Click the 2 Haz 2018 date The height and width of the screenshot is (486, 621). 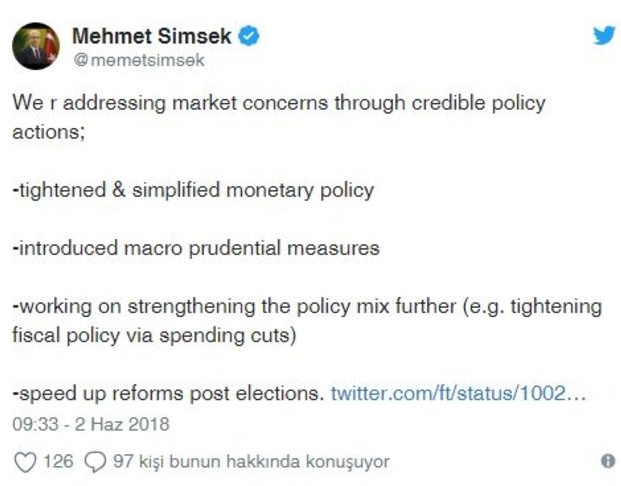[122, 424]
